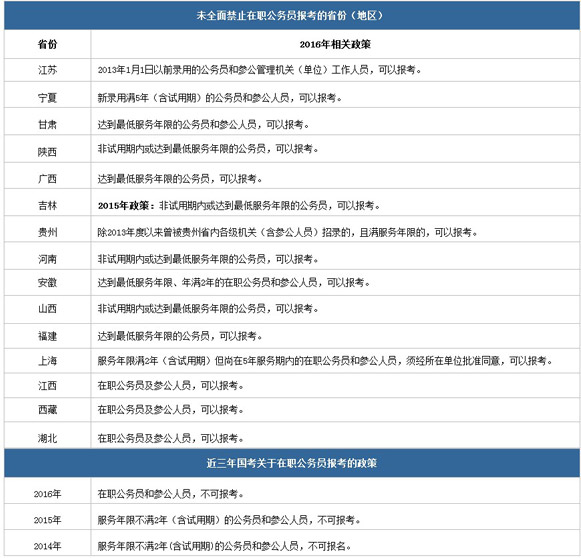Select the 江苏 province cell
This screenshot has height=558, width=581.
(x=47, y=70)
